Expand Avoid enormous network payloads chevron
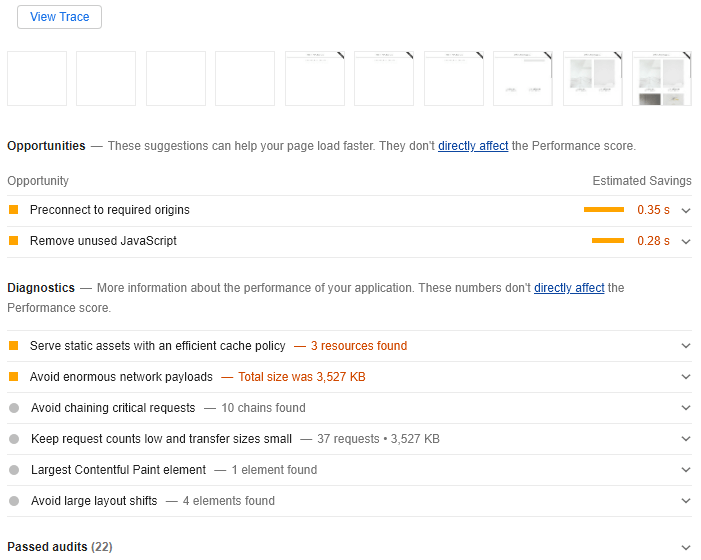Image resolution: width=701 pixels, height=560 pixels. (x=686, y=377)
